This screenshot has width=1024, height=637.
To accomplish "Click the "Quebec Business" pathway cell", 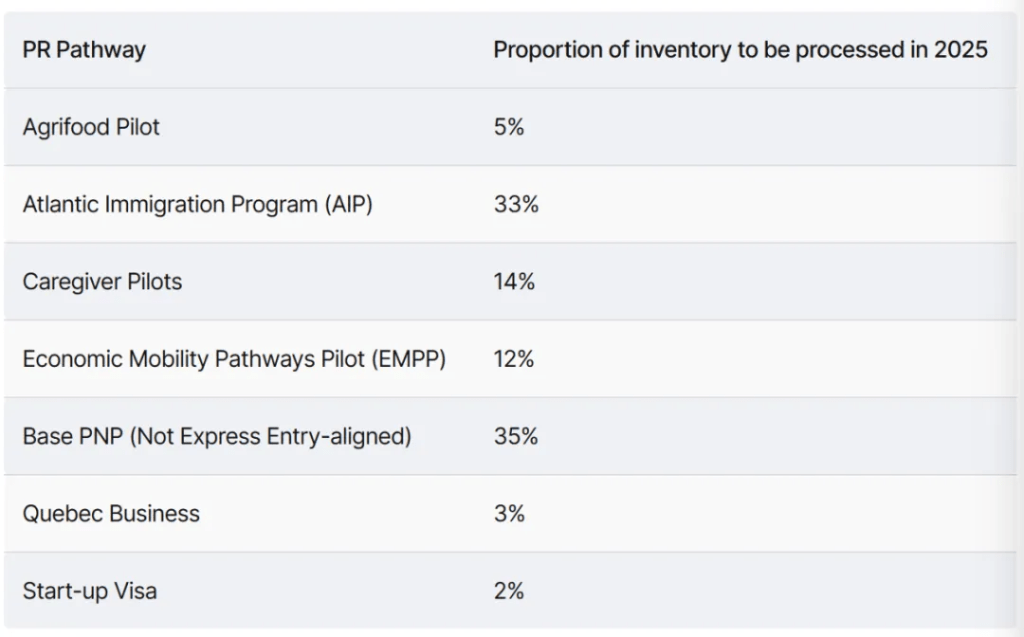I will pyautogui.click(x=111, y=514).
